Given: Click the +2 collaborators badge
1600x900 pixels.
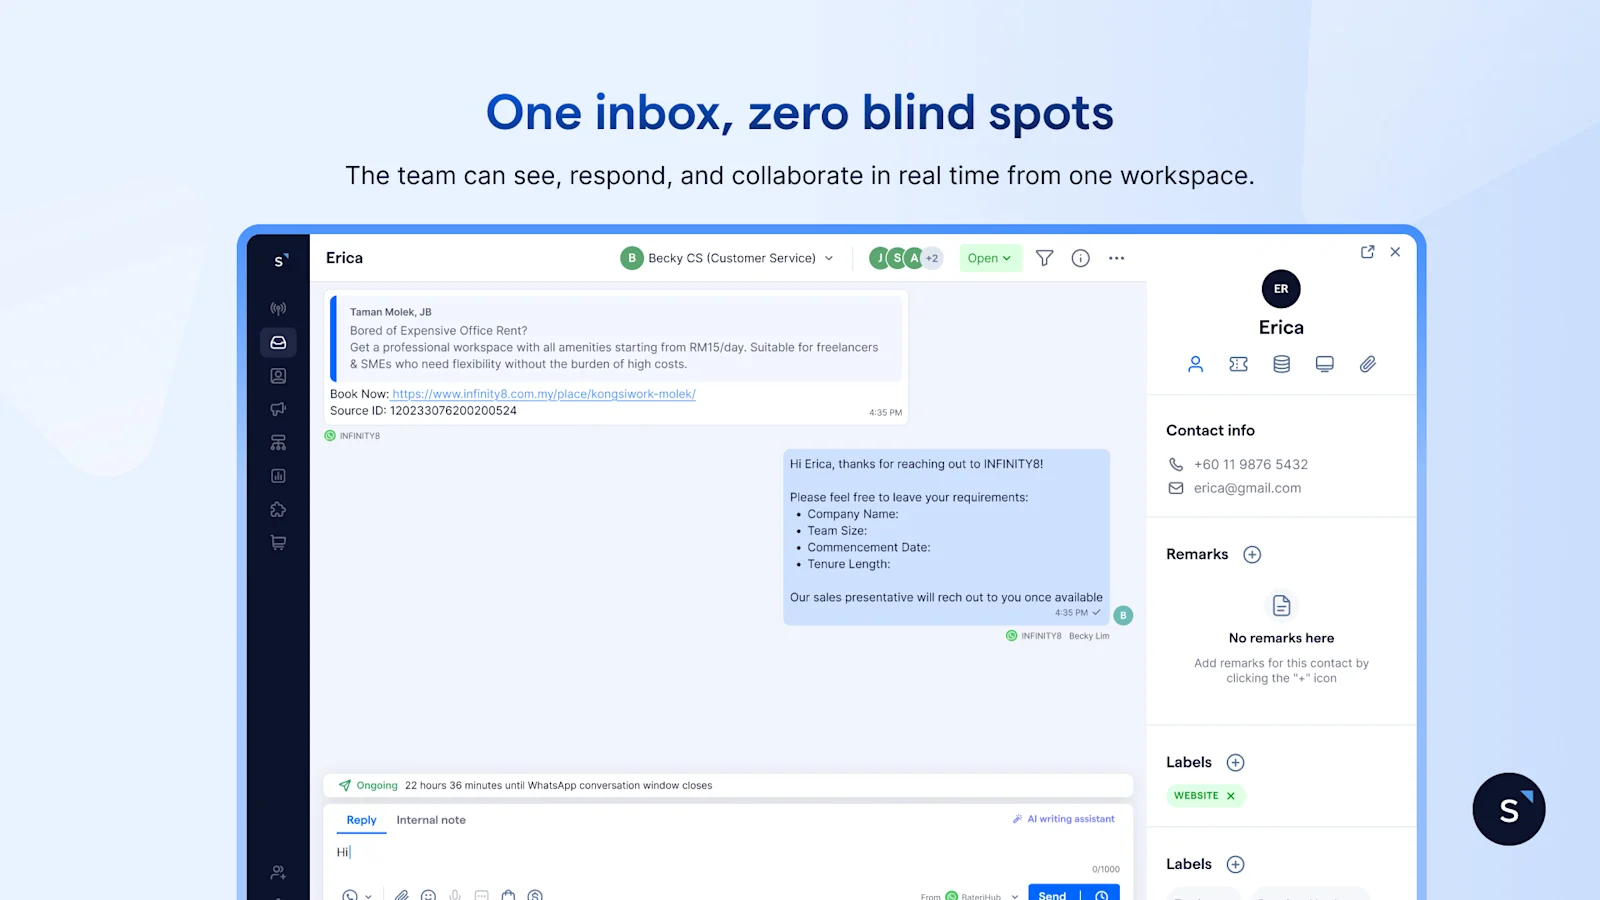Looking at the screenshot, I should (x=932, y=258).
